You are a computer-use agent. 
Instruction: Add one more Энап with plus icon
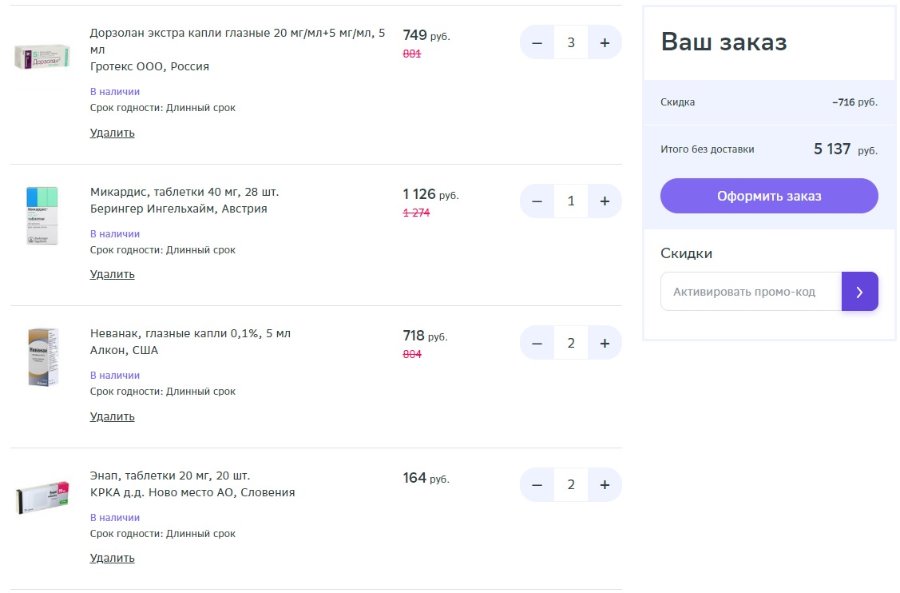tap(605, 485)
